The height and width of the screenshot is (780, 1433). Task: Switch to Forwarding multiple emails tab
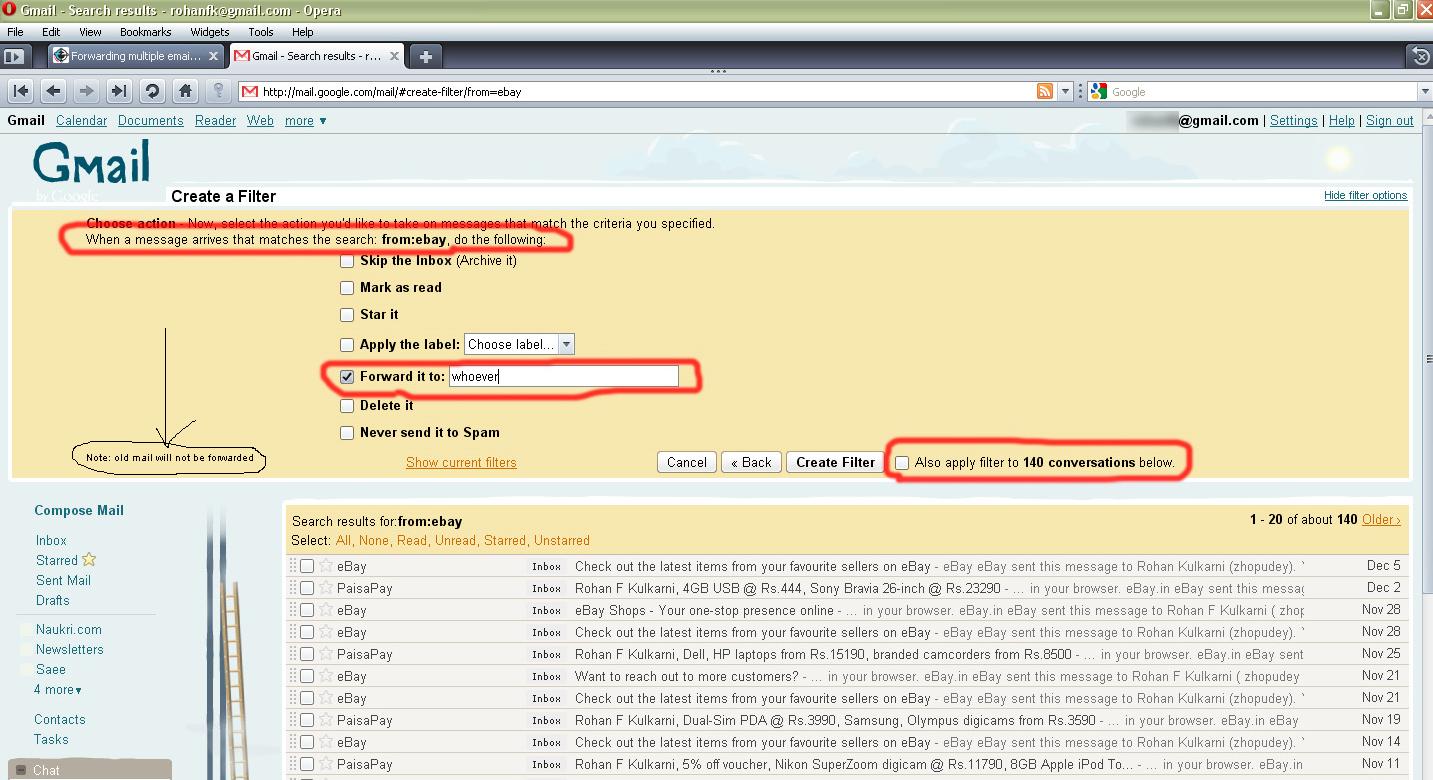point(136,56)
